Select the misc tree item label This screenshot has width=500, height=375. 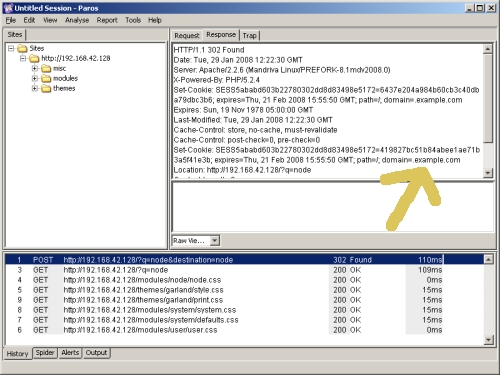[x=59, y=68]
